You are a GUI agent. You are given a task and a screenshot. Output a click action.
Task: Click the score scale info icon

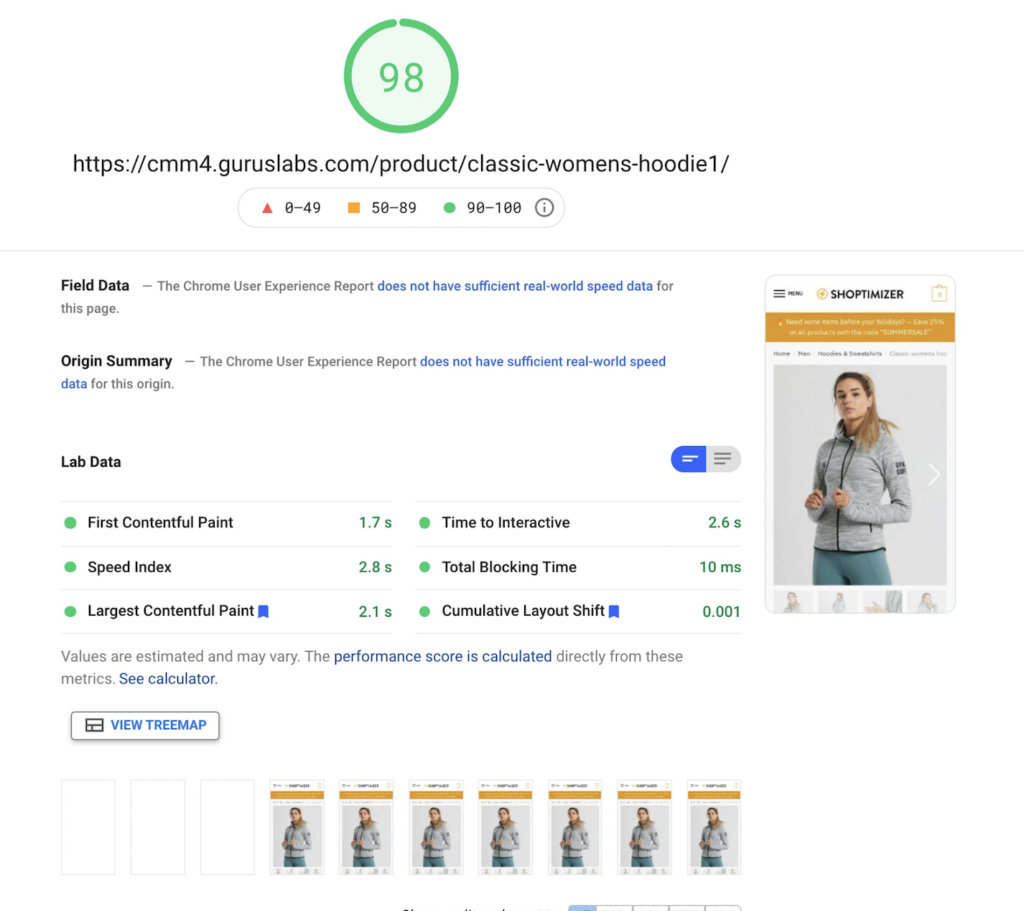tap(544, 208)
